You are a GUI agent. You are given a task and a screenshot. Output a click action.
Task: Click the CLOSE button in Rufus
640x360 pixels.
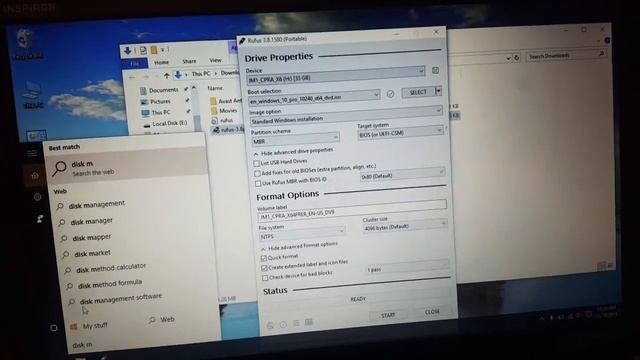[432, 312]
